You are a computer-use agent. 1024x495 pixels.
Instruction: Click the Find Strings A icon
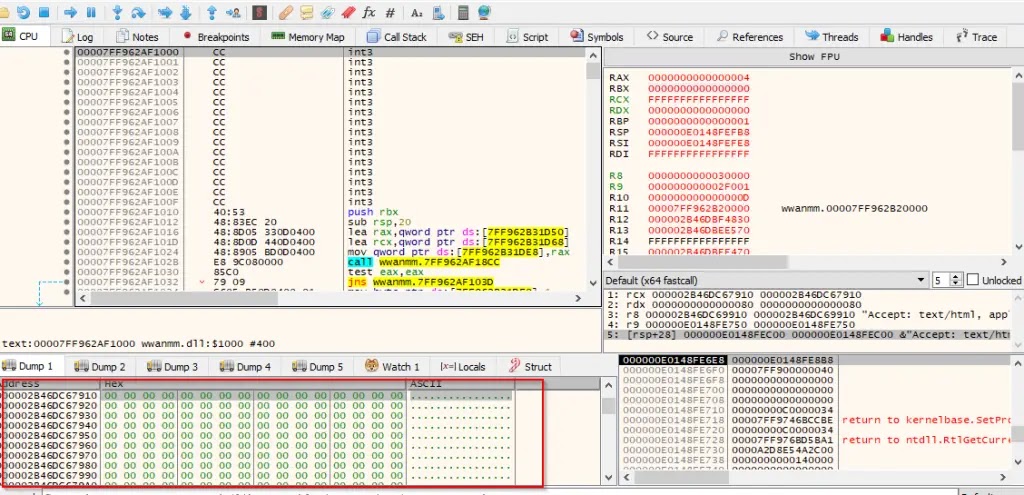click(x=417, y=12)
